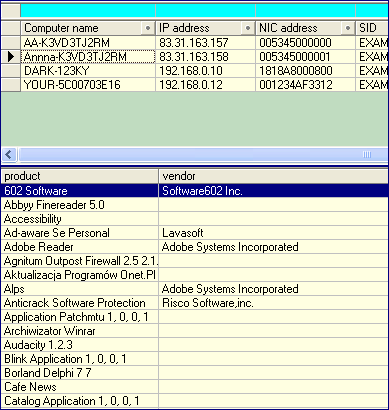
Task: Select the Annna-K3VD3TJ2RM computer name cell
Action: (88, 57)
